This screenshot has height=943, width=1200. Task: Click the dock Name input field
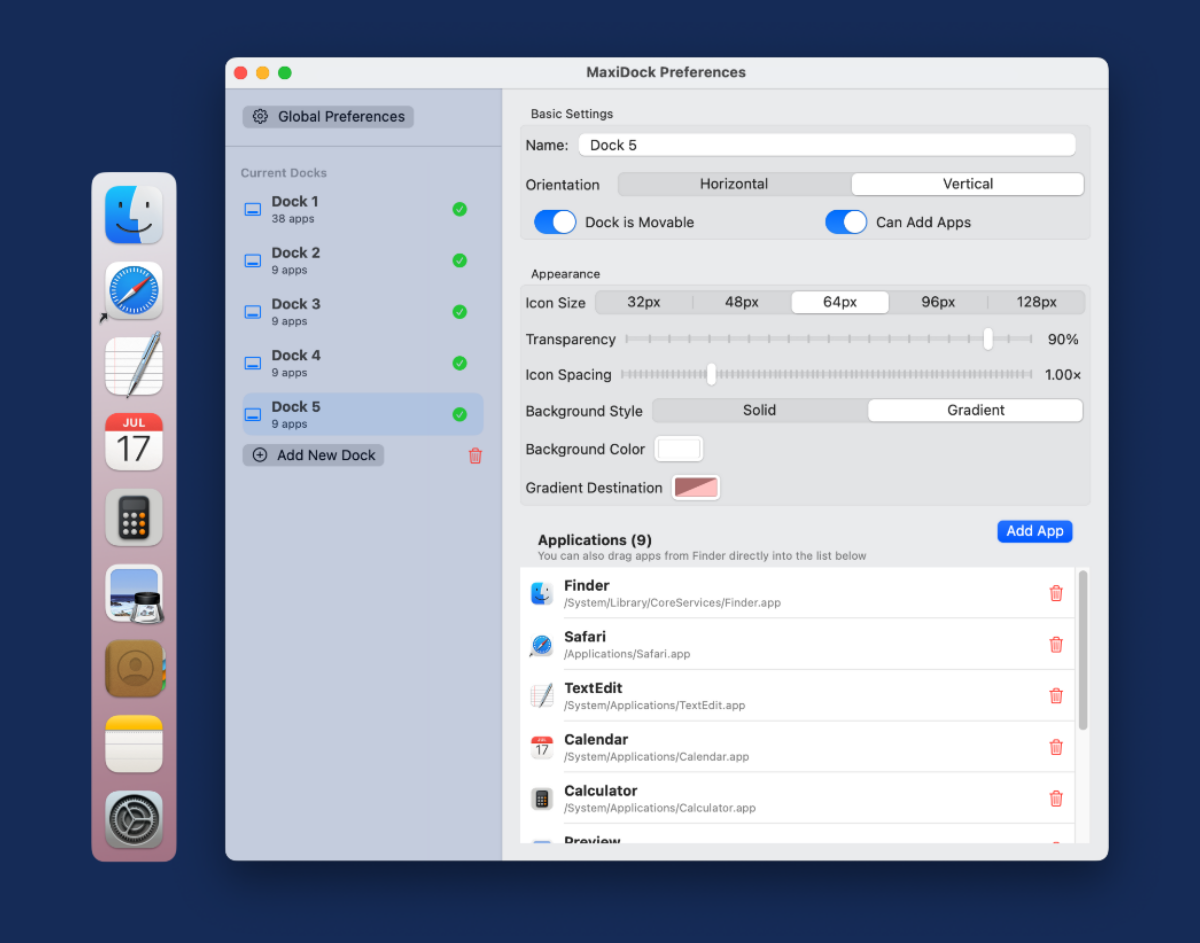tap(827, 145)
